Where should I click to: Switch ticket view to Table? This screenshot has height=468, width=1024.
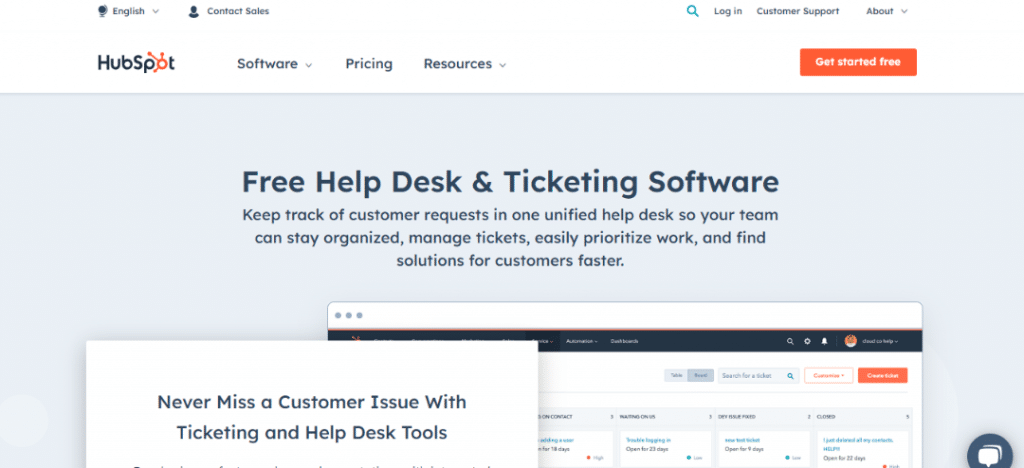click(x=676, y=375)
